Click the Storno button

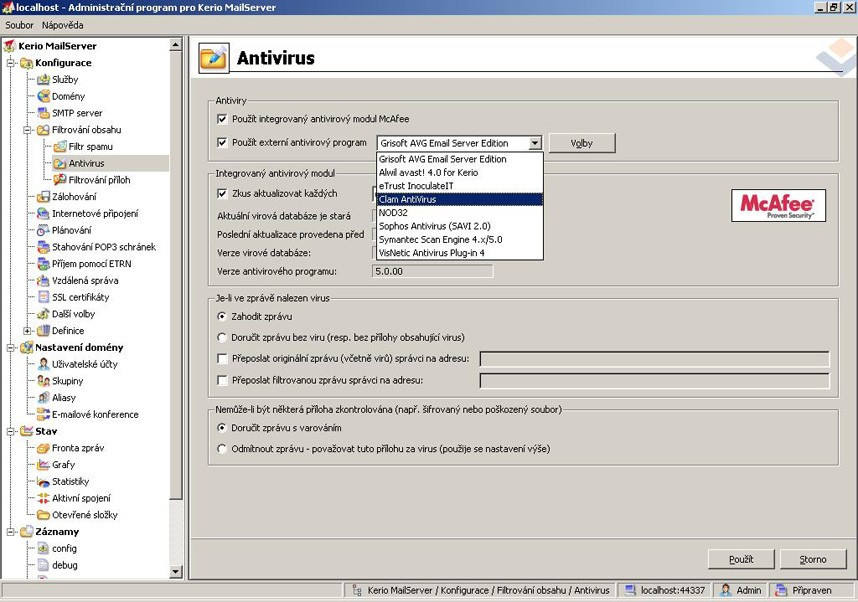pyautogui.click(x=813, y=559)
